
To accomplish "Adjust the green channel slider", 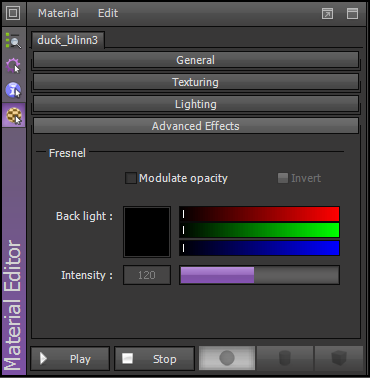I will 259,230.
